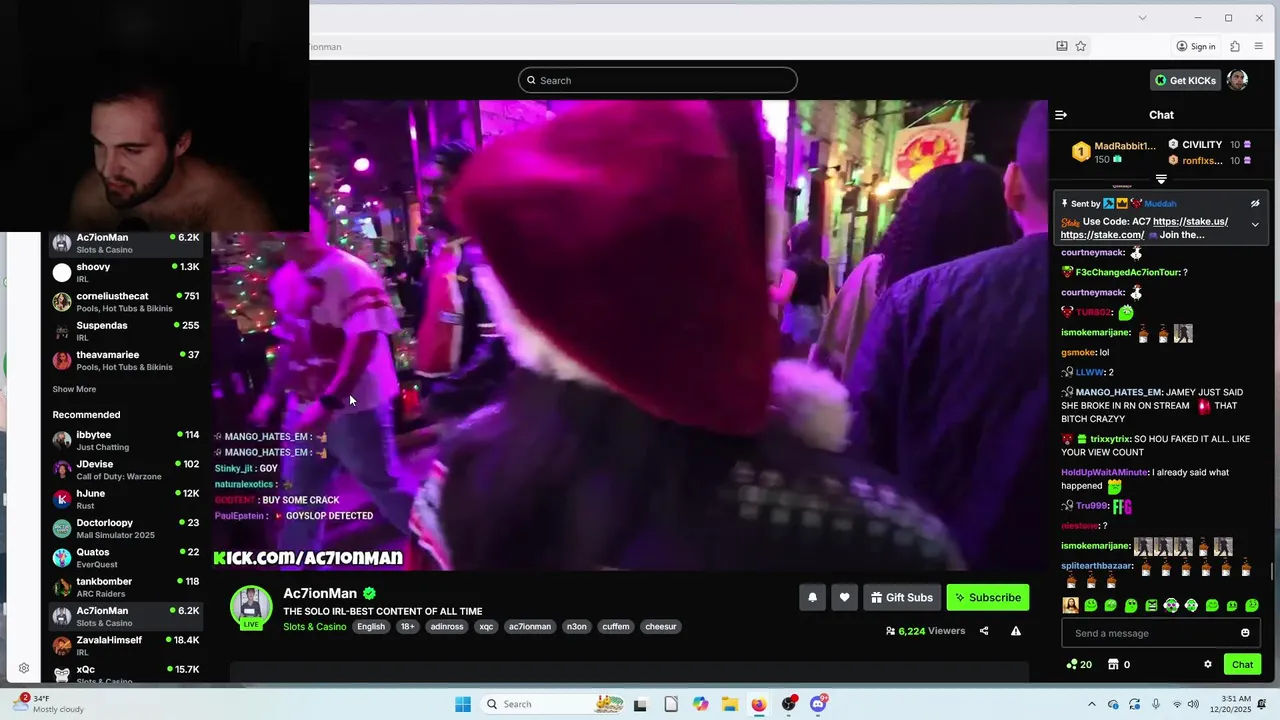Expand the gift leaderboard handle
Screen dimensions: 1280x720
pyautogui.click(x=1161, y=179)
